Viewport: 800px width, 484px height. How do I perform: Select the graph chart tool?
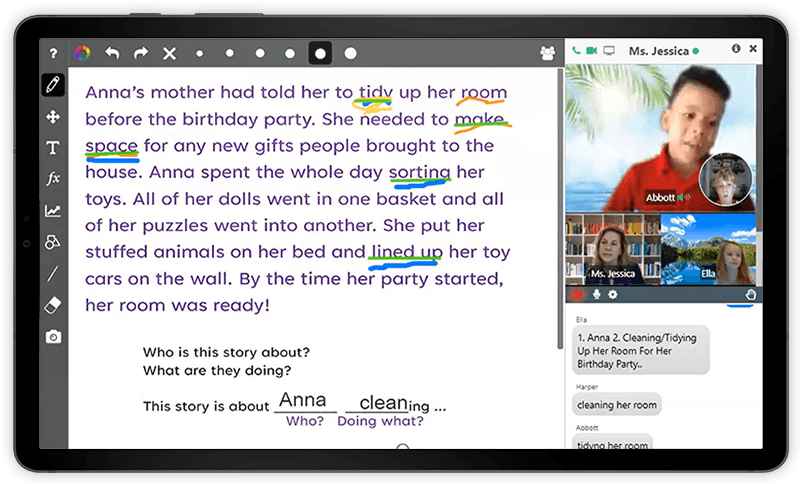pos(53,211)
